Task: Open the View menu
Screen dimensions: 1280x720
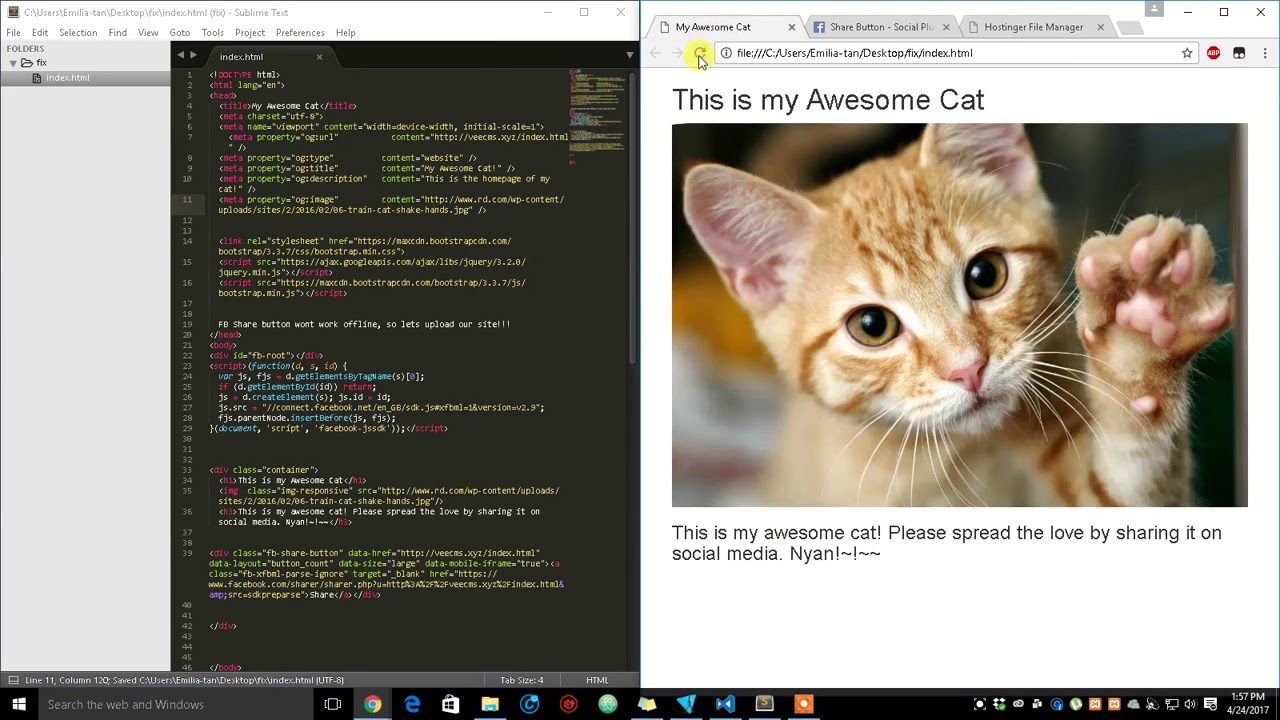Action: (x=148, y=32)
